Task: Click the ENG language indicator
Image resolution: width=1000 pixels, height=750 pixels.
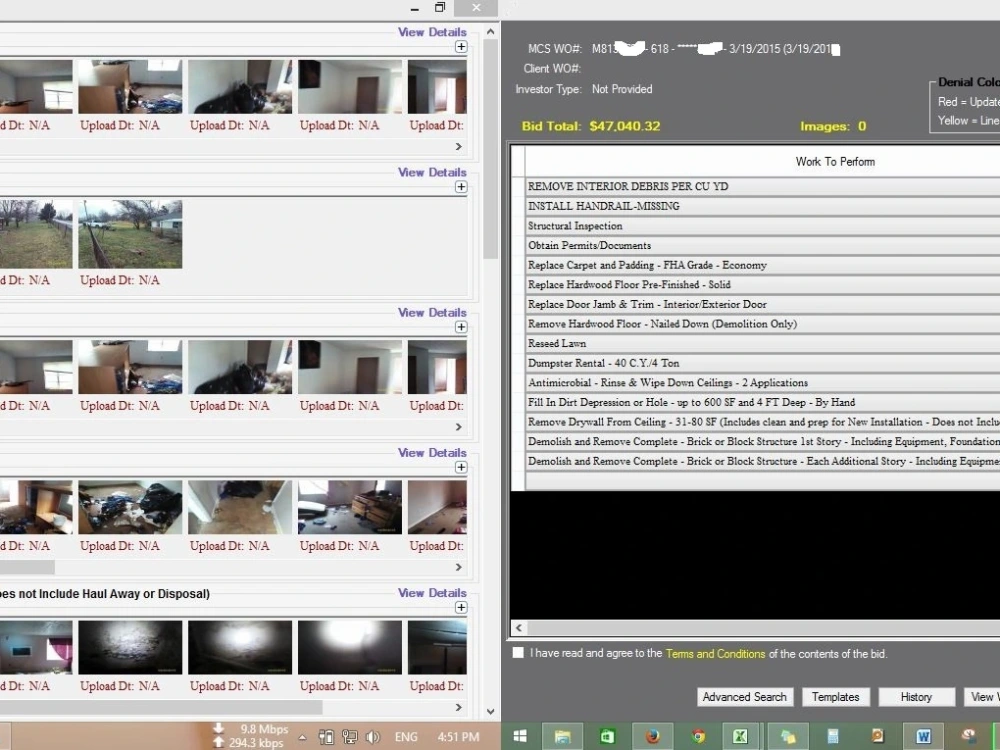Action: pyautogui.click(x=406, y=737)
